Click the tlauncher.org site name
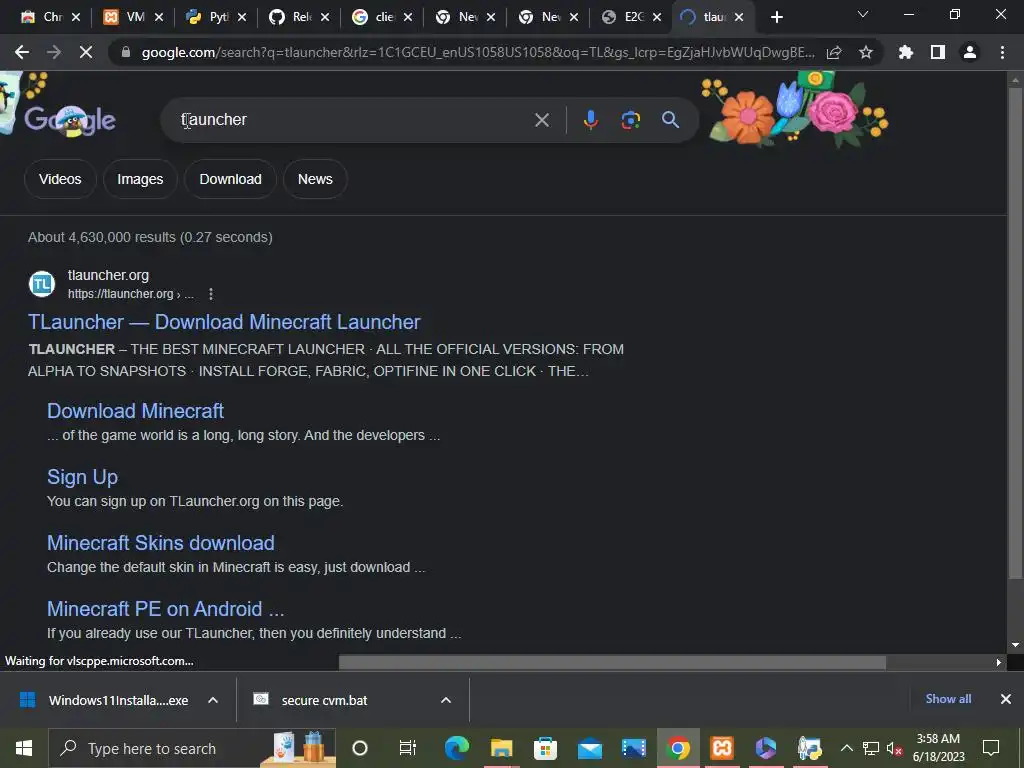Viewport: 1024px width, 768px height. 108,276
